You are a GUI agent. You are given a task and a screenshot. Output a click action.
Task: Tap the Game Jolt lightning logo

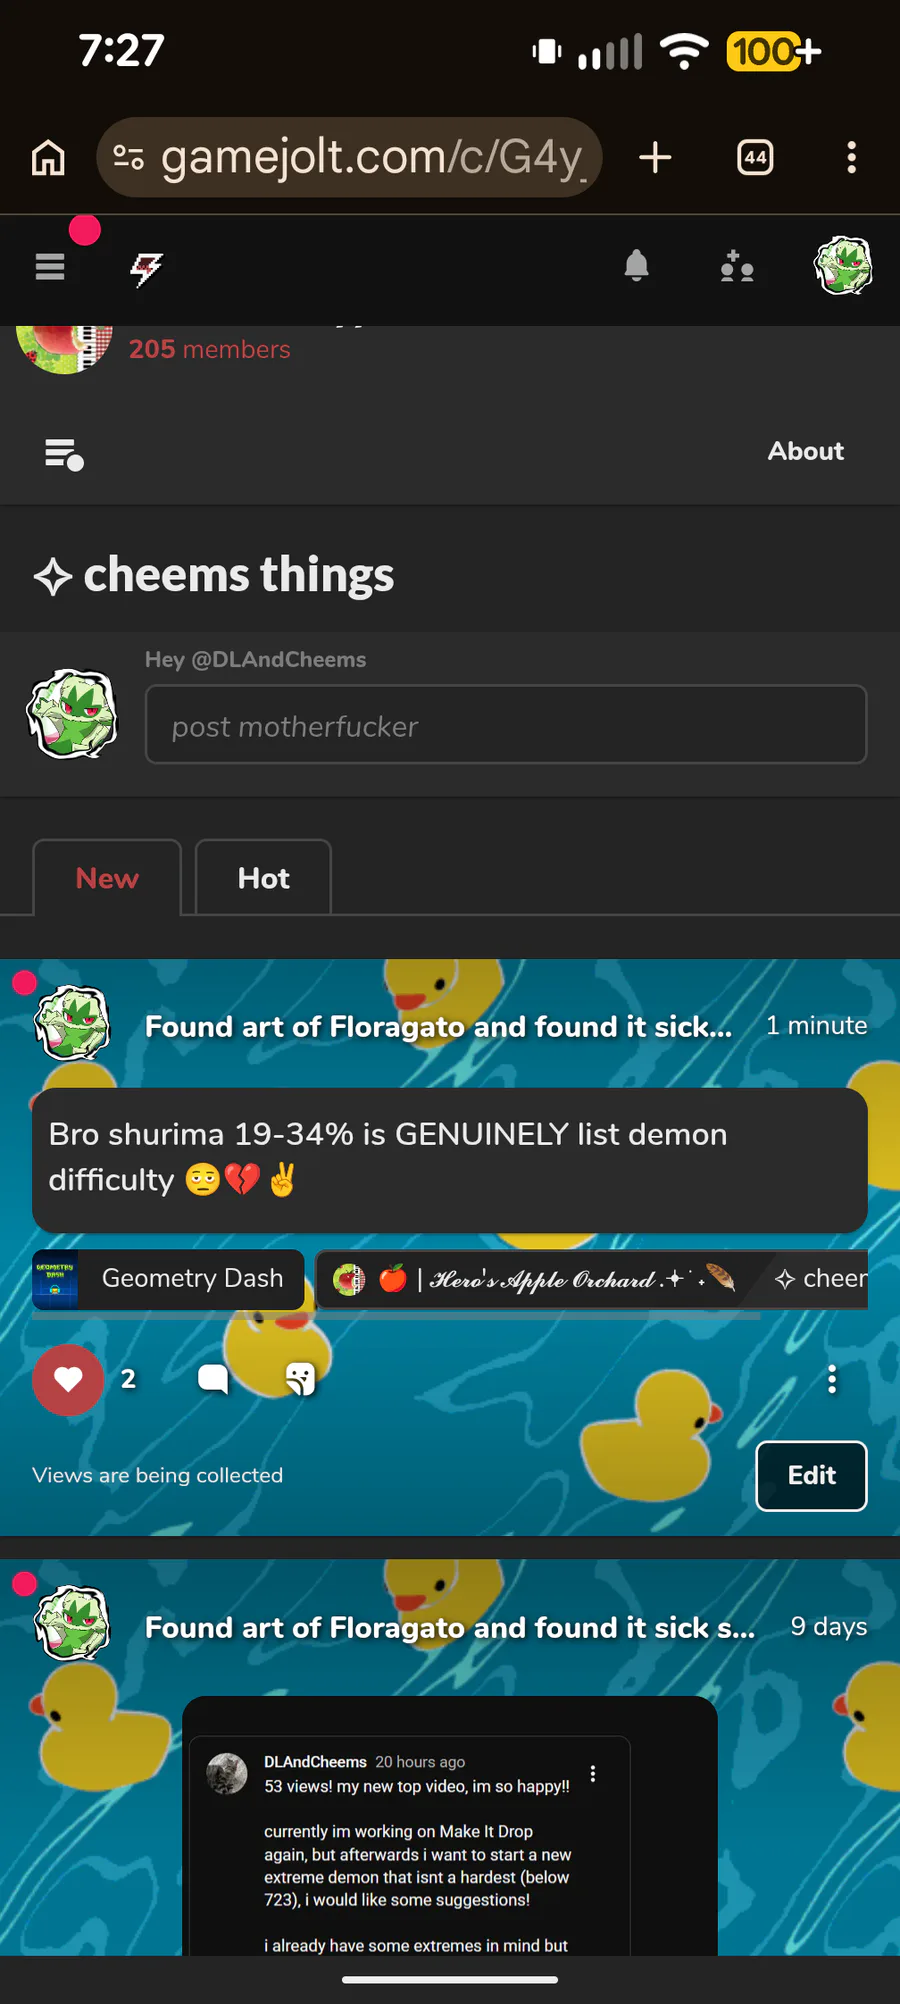[147, 268]
